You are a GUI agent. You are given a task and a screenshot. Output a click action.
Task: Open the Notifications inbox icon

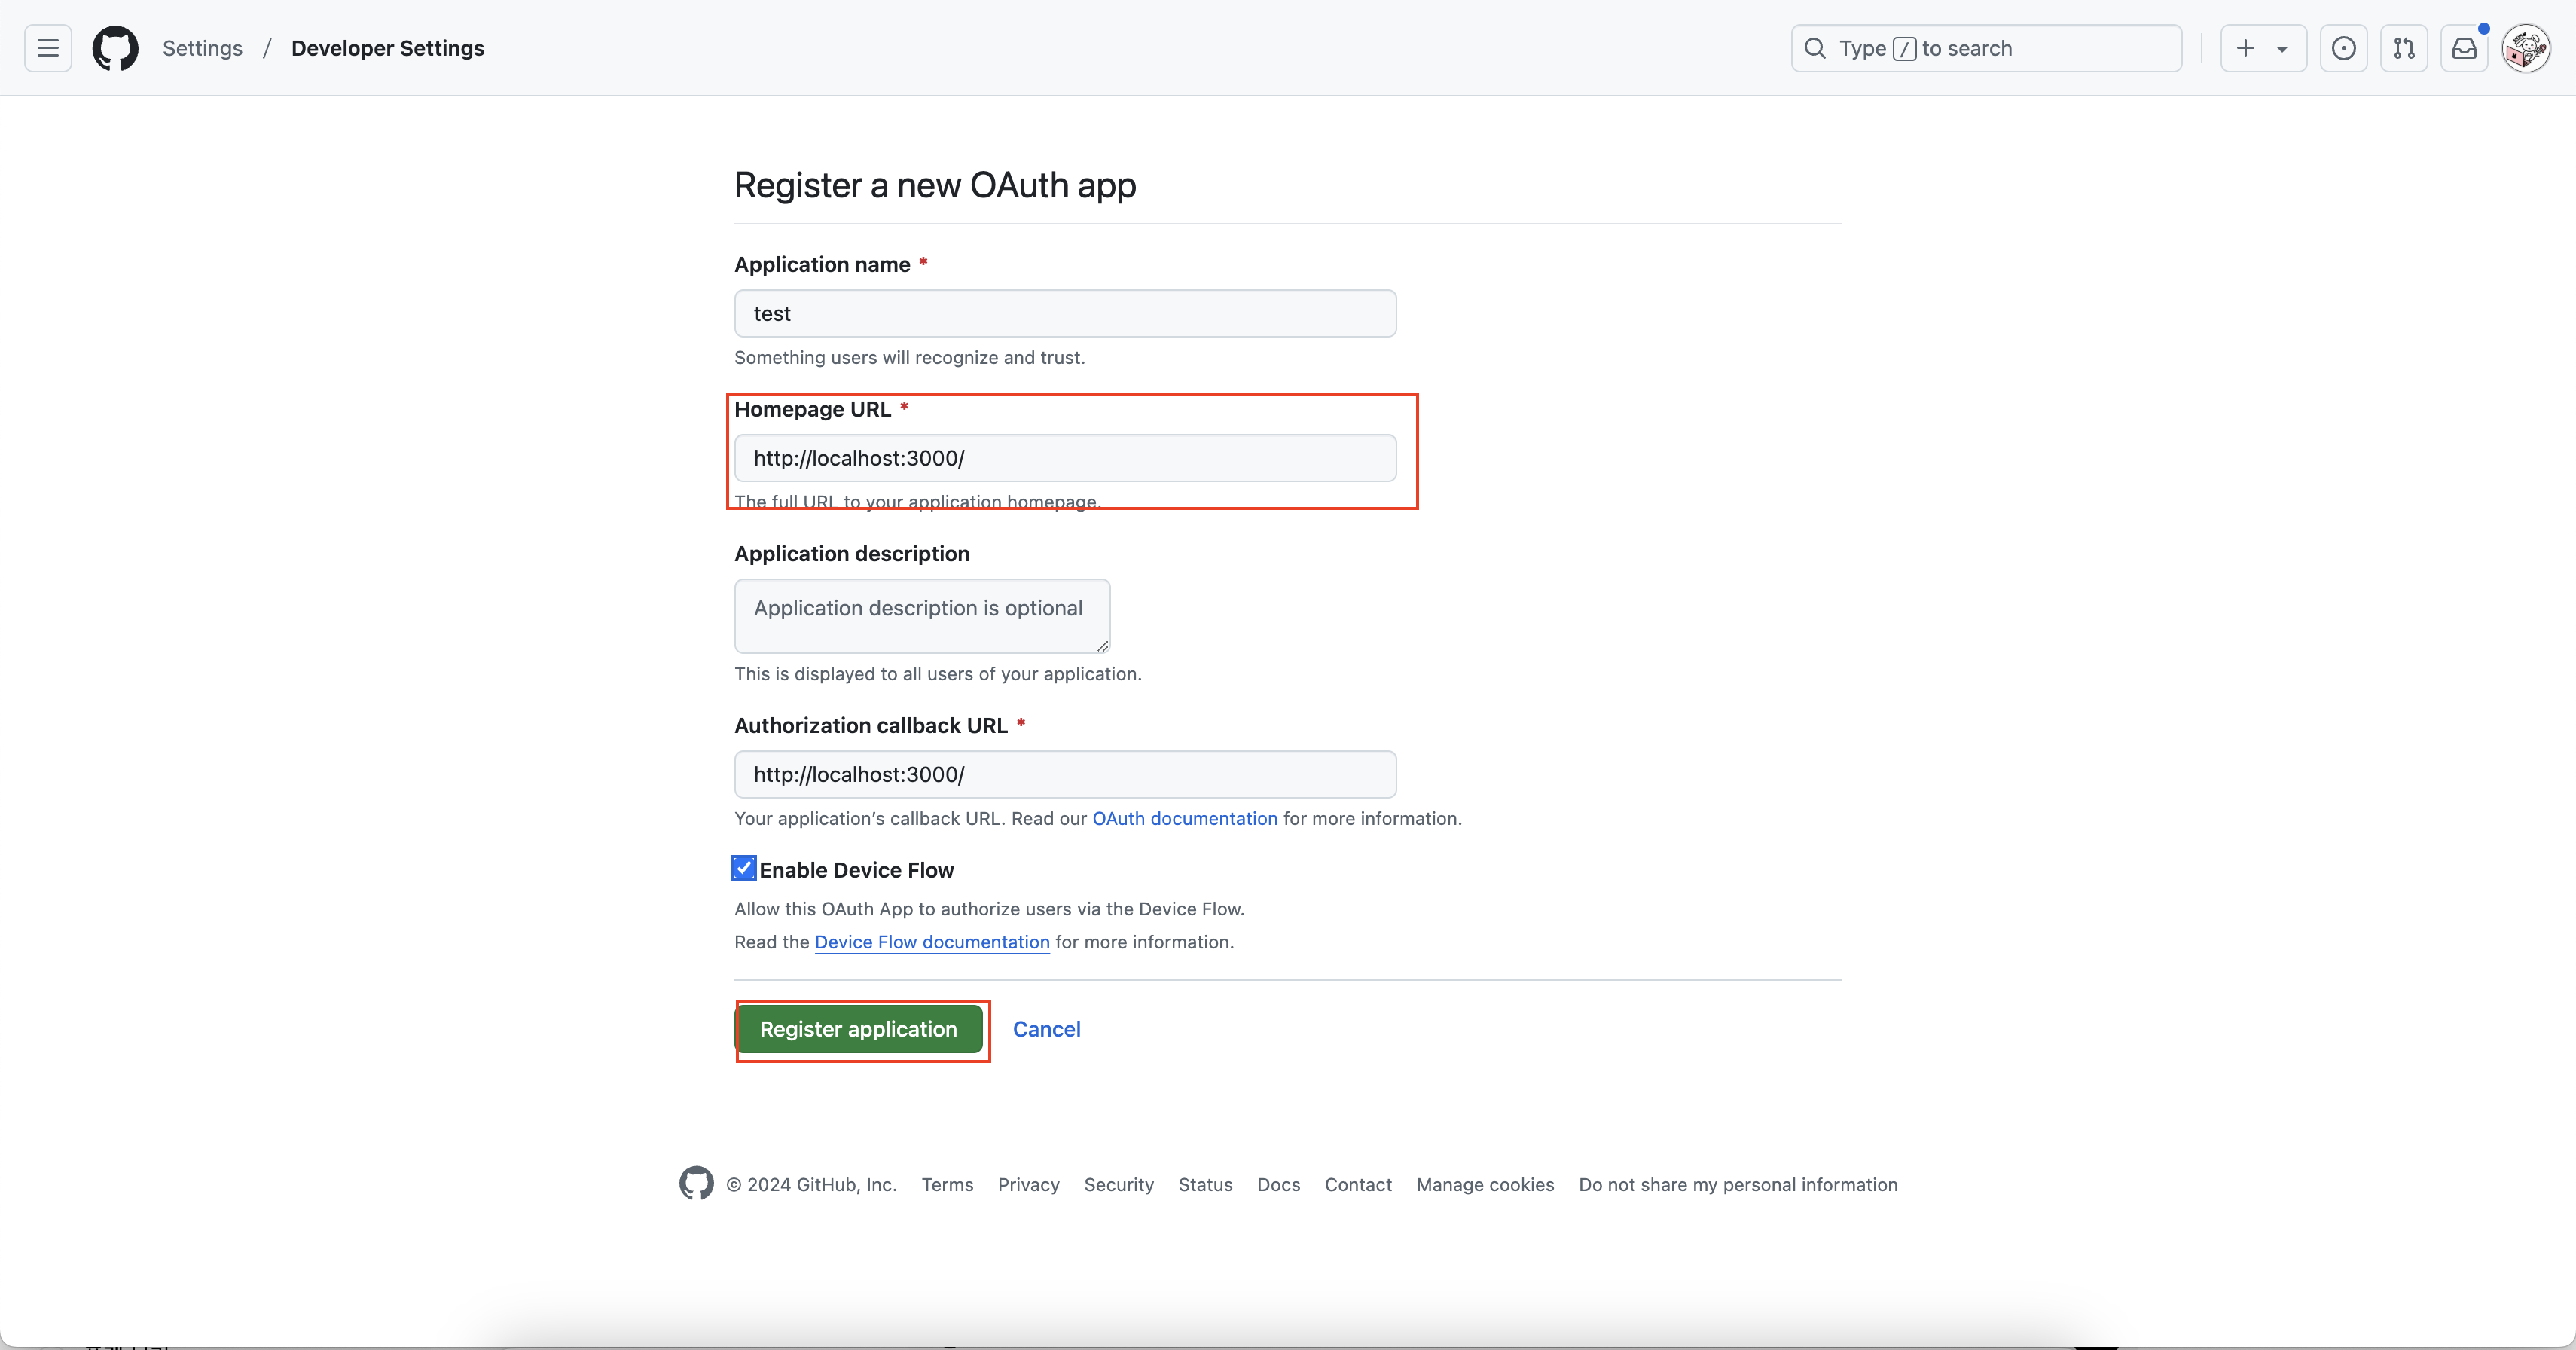click(2465, 48)
